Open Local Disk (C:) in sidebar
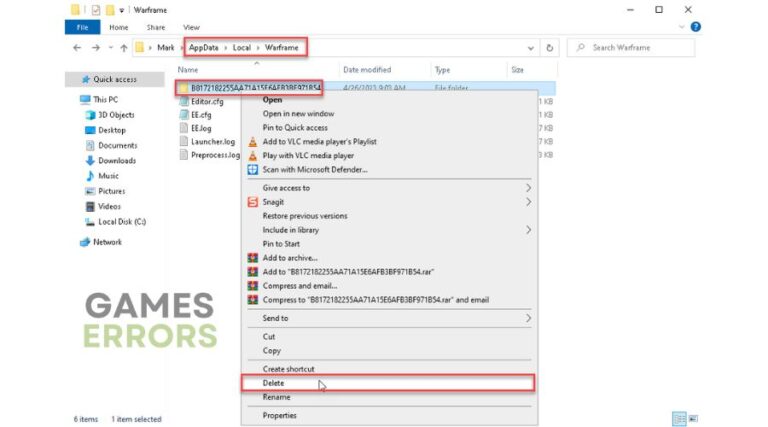Screen dimensions: 768x427 [x=122, y=222]
